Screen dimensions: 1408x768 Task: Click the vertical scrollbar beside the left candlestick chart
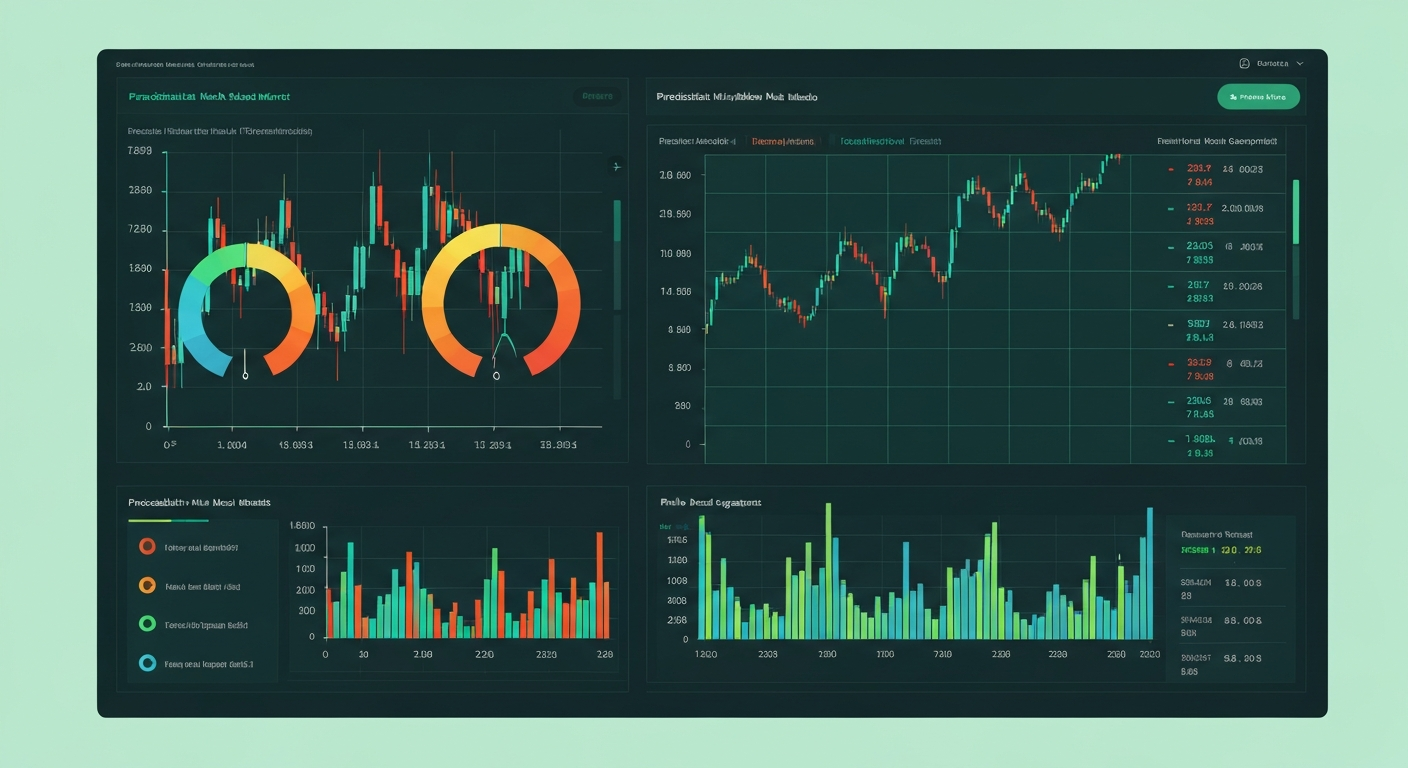pyautogui.click(x=617, y=255)
